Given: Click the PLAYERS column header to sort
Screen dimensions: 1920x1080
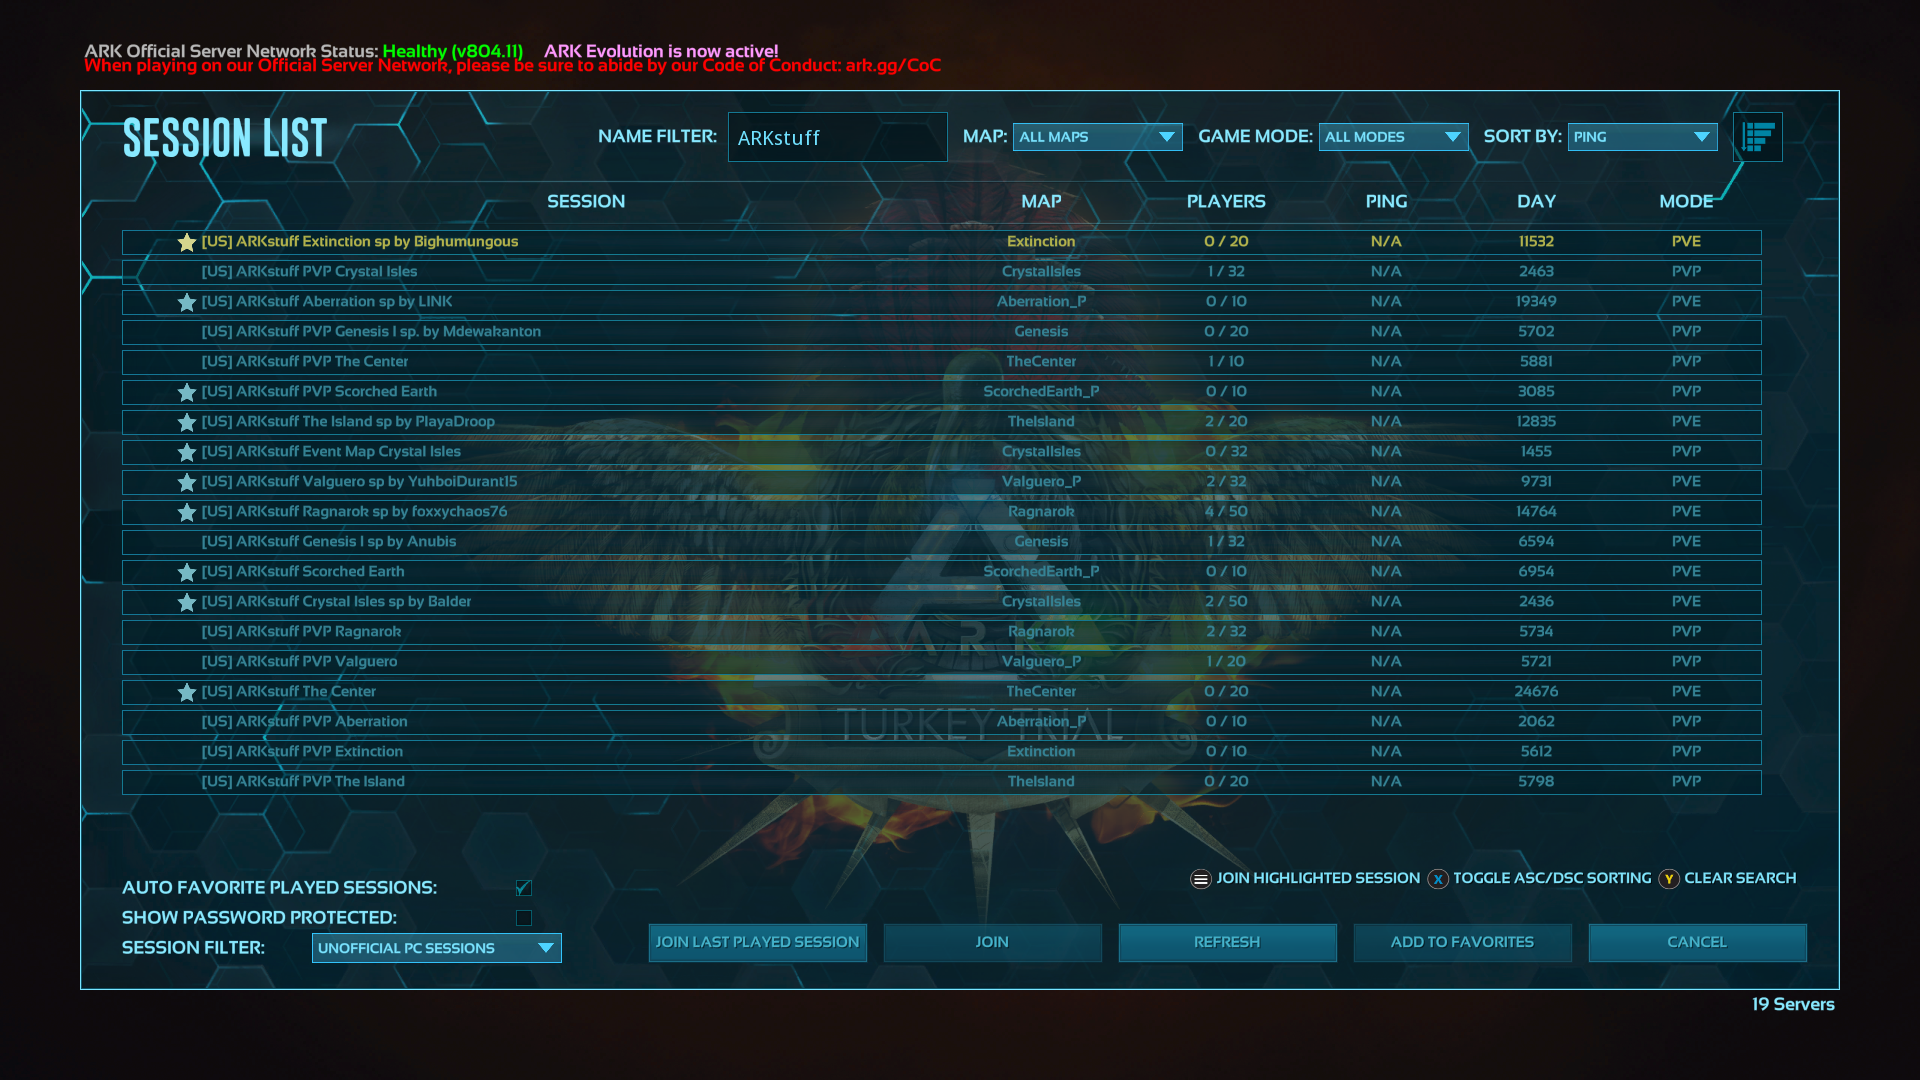Looking at the screenshot, I should click(x=1224, y=202).
